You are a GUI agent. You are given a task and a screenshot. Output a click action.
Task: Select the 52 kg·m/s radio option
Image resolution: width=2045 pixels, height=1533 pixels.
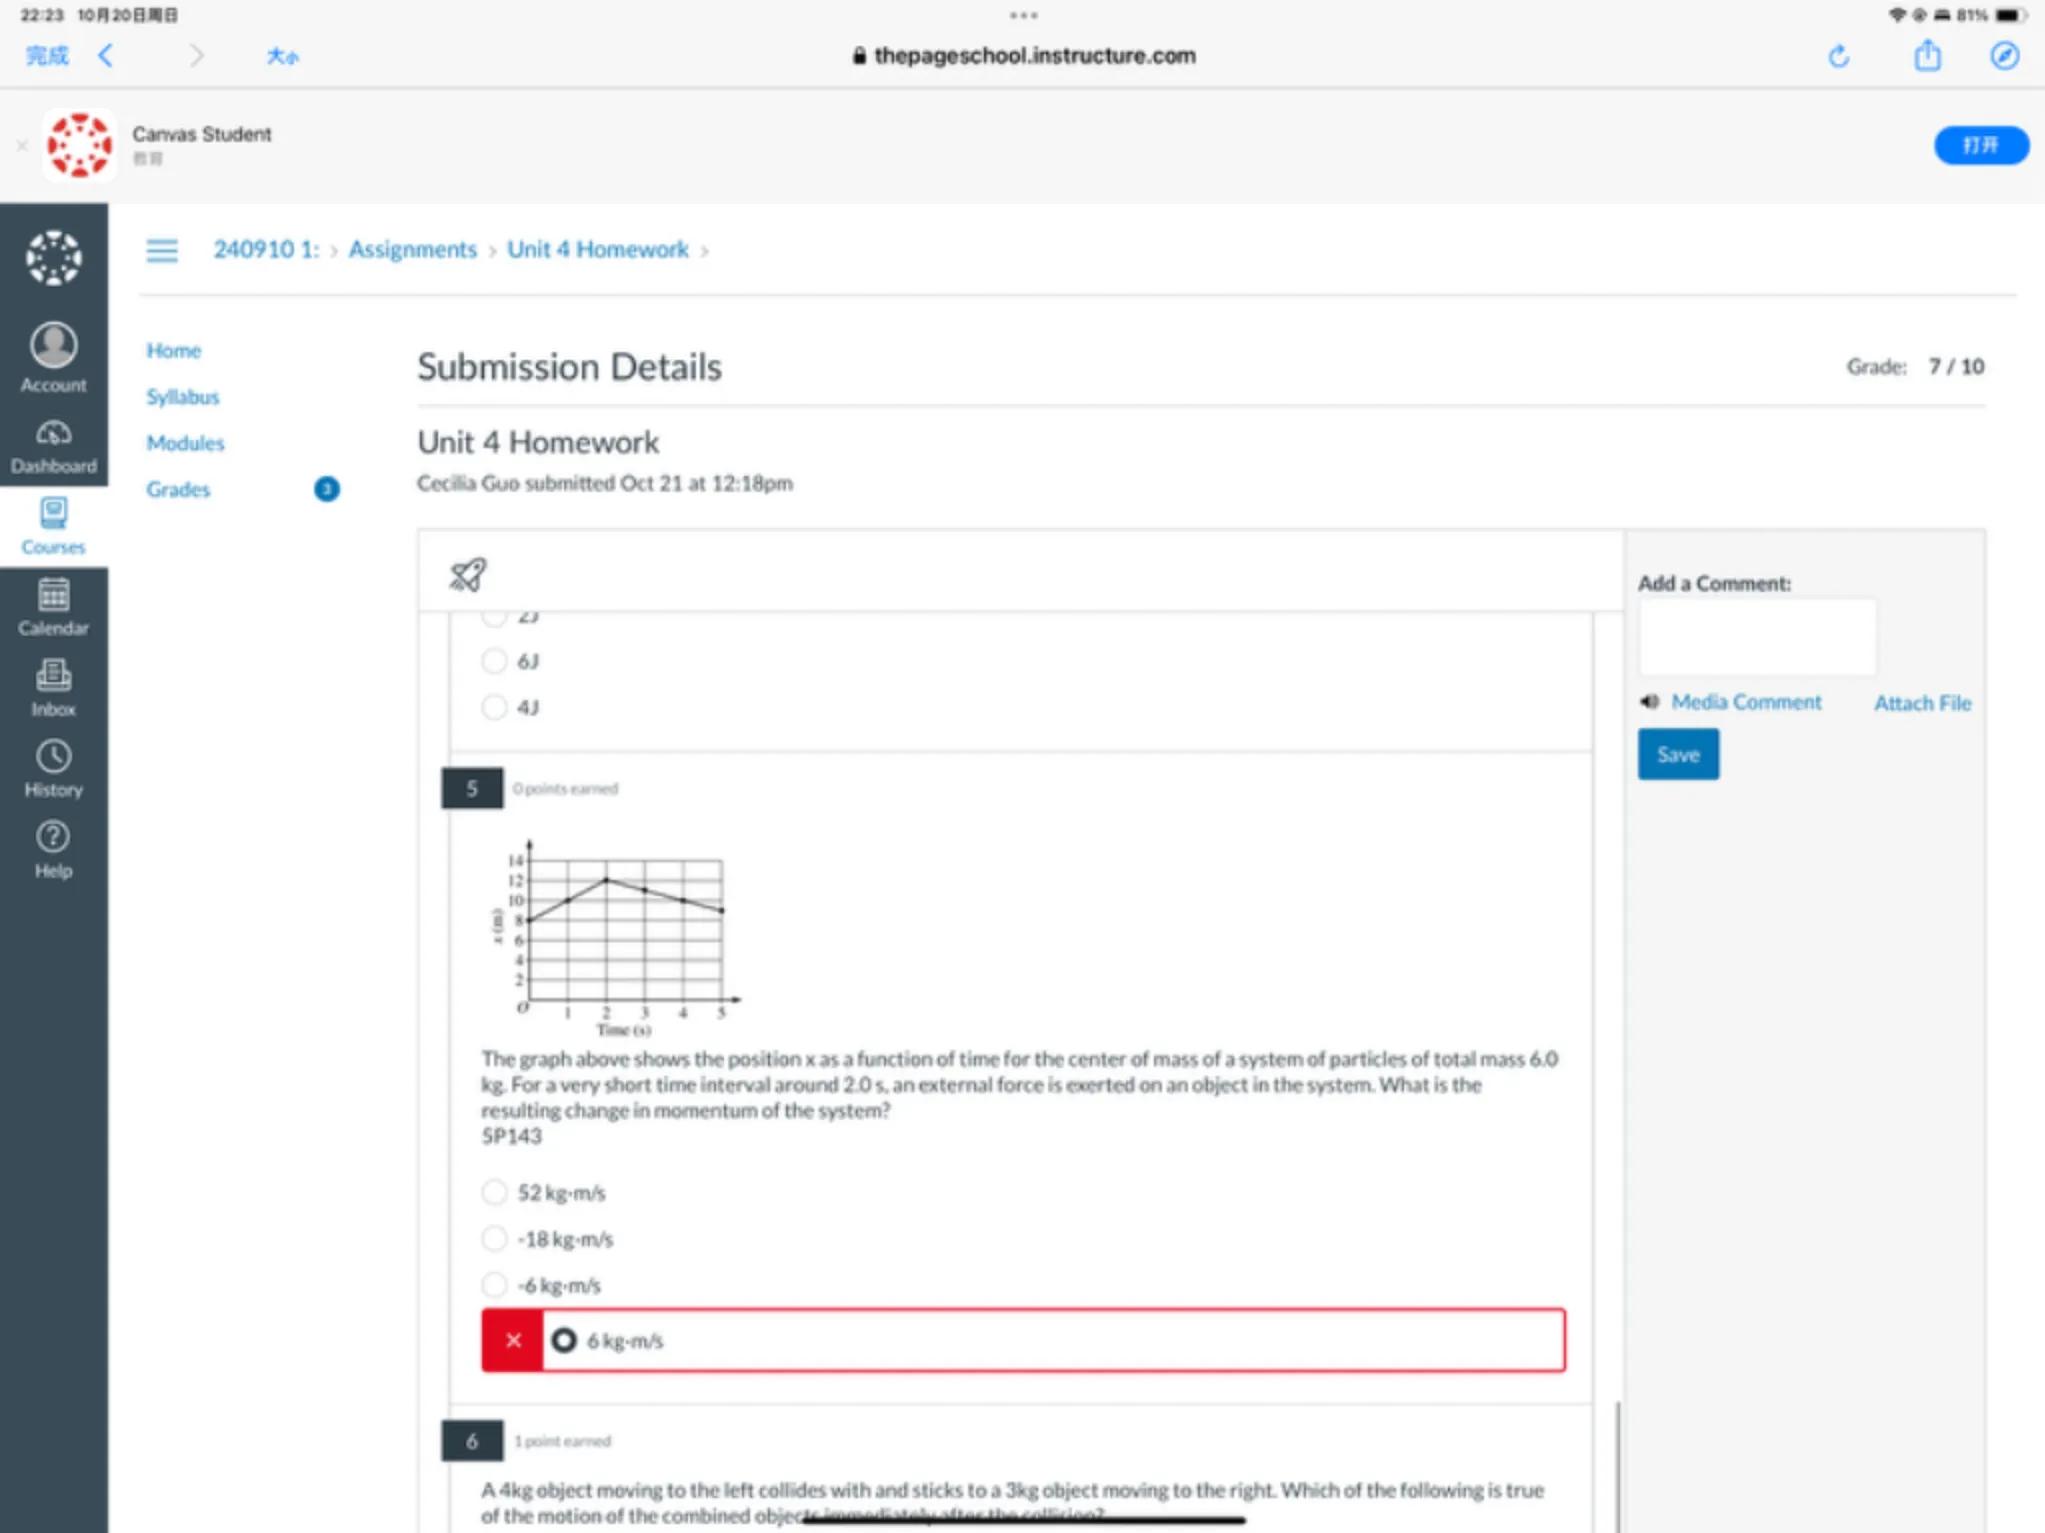[494, 1192]
